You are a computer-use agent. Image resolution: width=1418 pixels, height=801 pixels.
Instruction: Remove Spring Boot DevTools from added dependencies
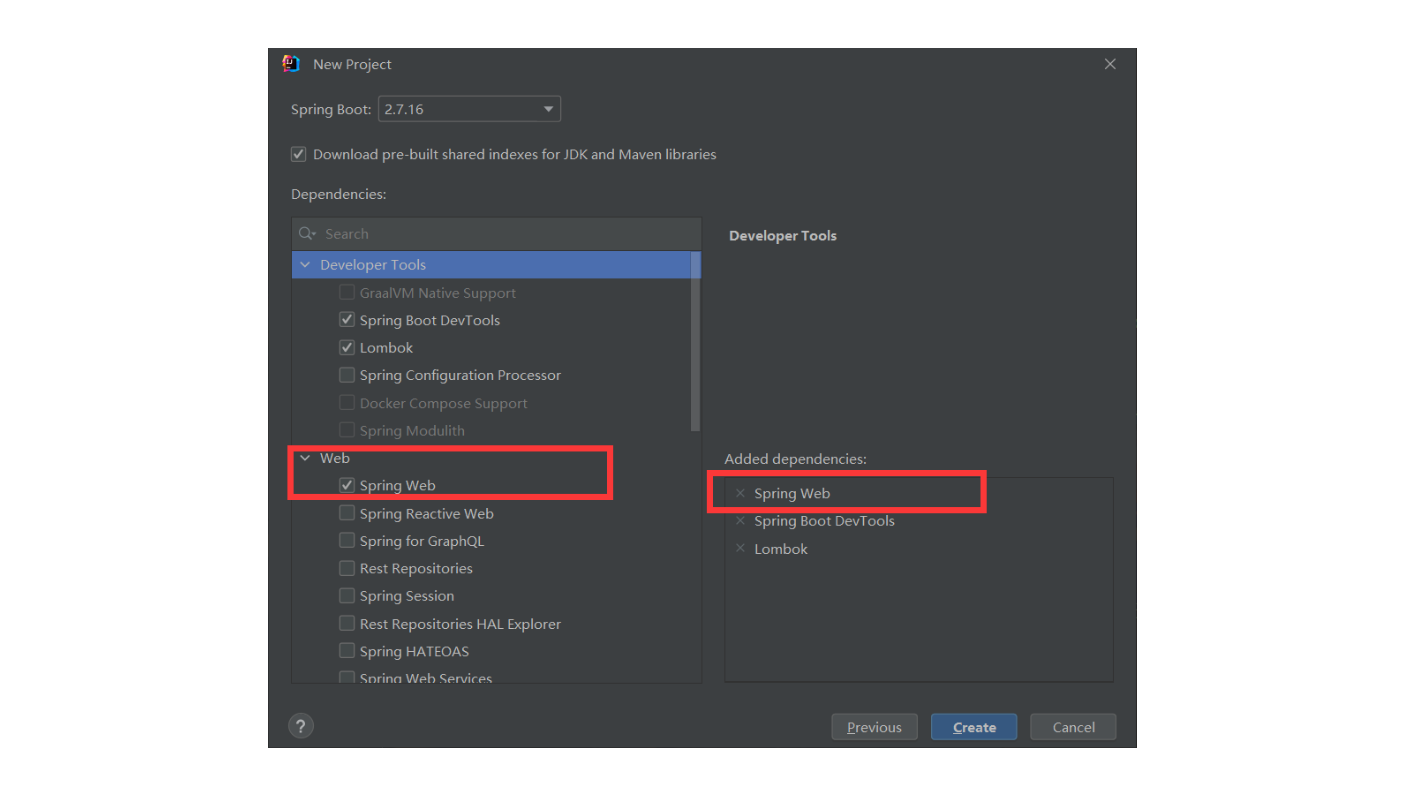point(740,521)
